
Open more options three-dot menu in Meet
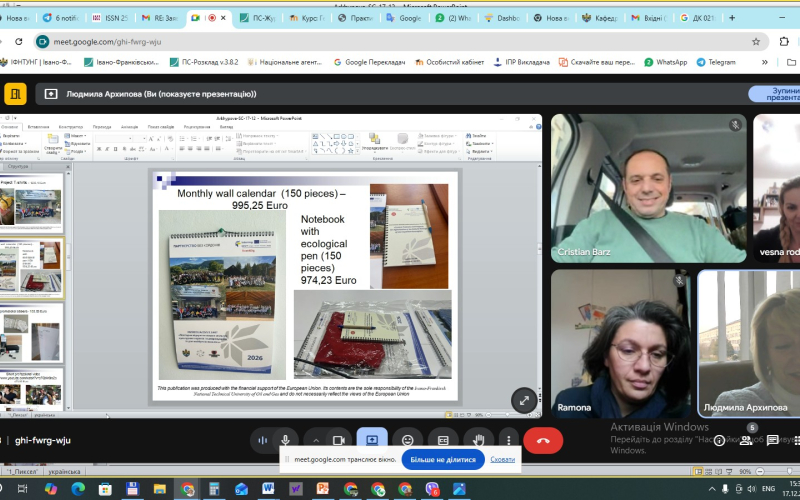(508, 440)
